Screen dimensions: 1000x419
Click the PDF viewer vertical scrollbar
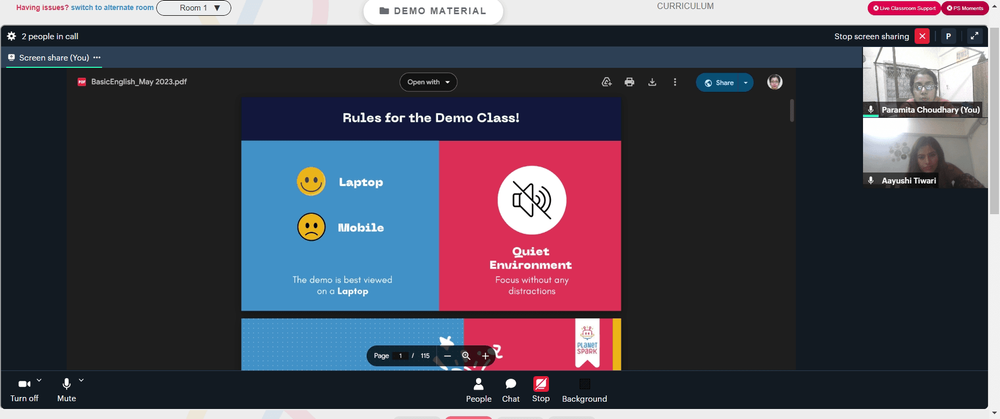[x=791, y=110]
